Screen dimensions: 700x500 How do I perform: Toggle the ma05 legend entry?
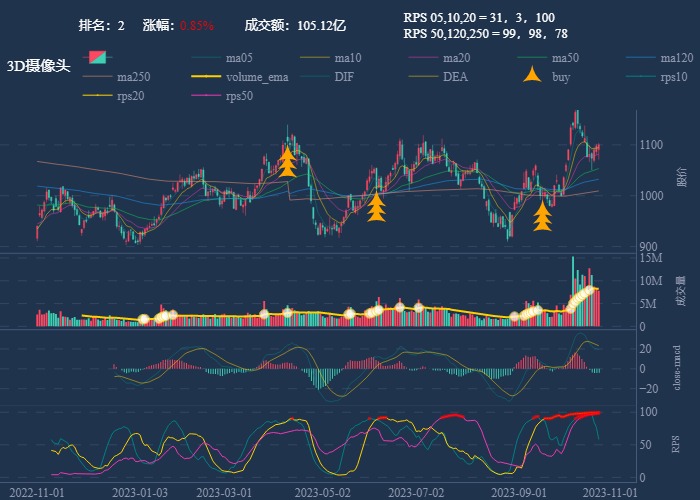coord(239,58)
